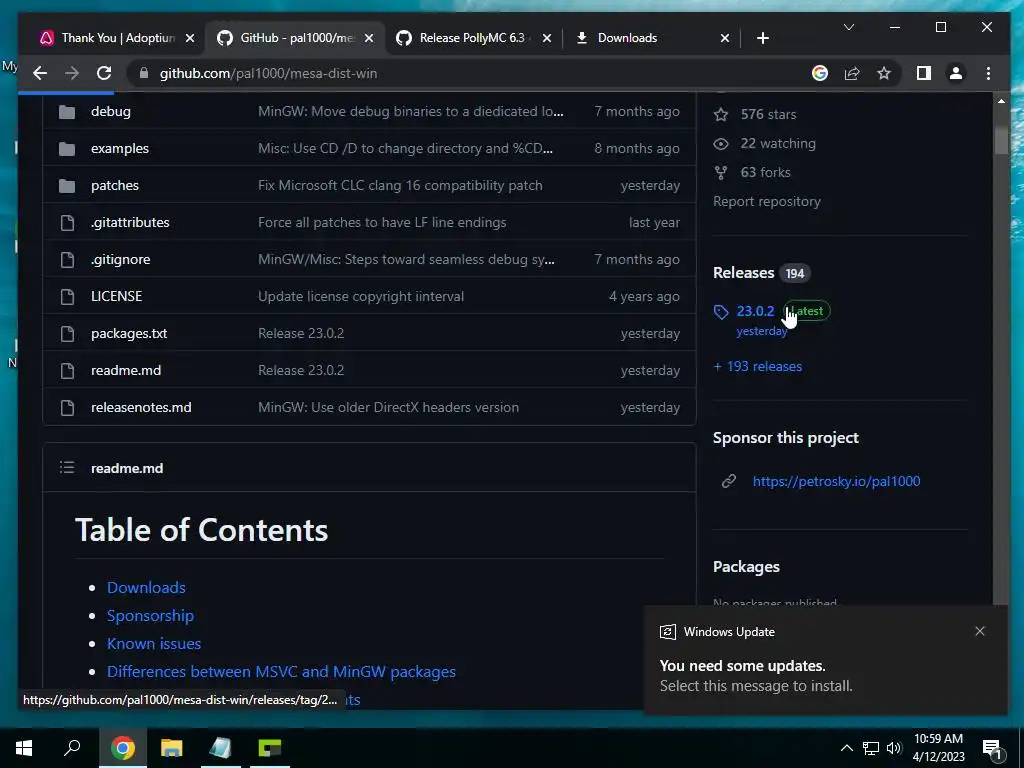The height and width of the screenshot is (768, 1024).
Task: Click the share page icon
Action: click(852, 73)
